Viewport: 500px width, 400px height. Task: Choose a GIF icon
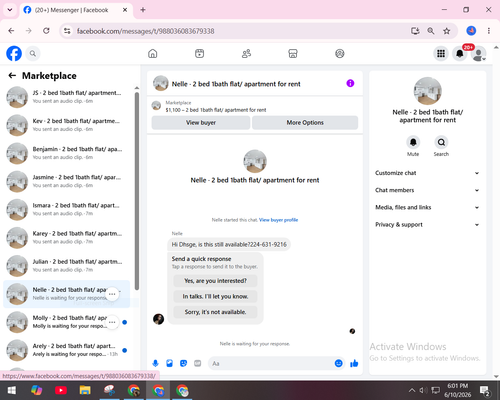(198, 363)
